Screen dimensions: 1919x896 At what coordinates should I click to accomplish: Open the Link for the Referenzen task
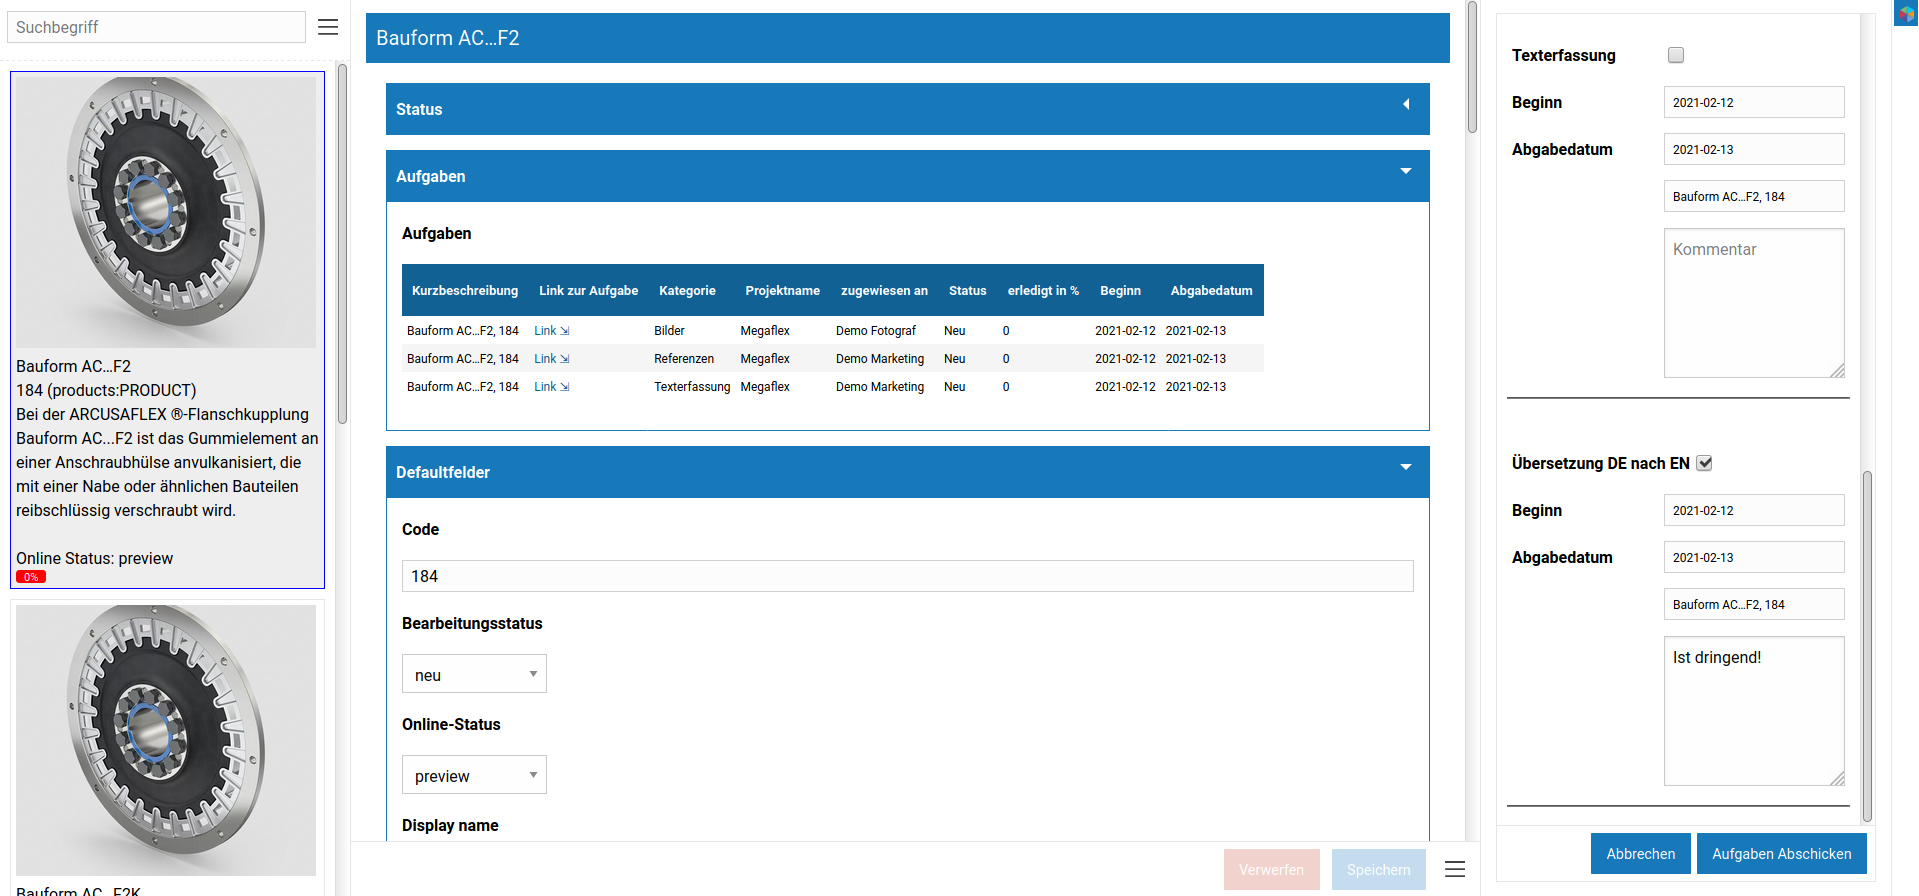point(551,359)
